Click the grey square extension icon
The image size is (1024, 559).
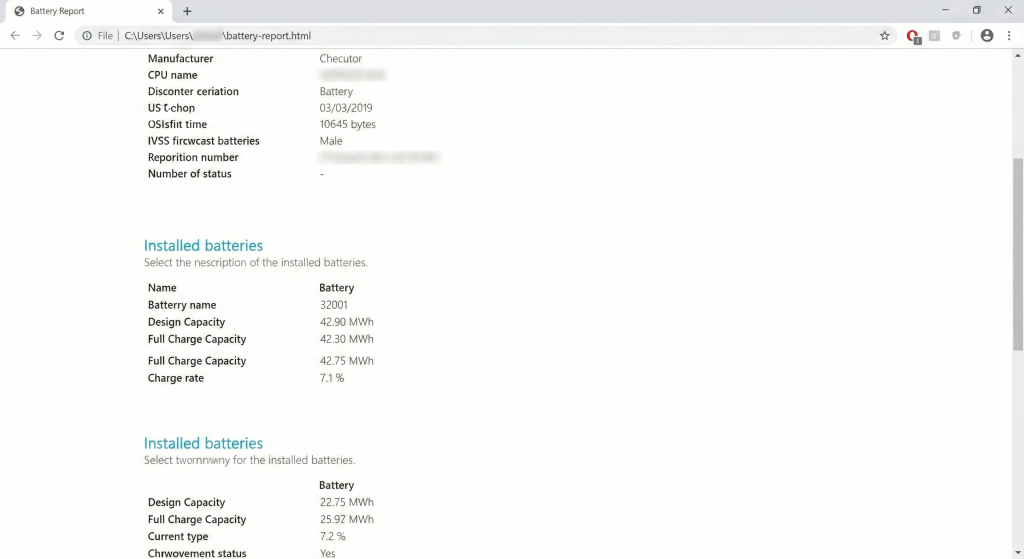pyautogui.click(x=934, y=35)
